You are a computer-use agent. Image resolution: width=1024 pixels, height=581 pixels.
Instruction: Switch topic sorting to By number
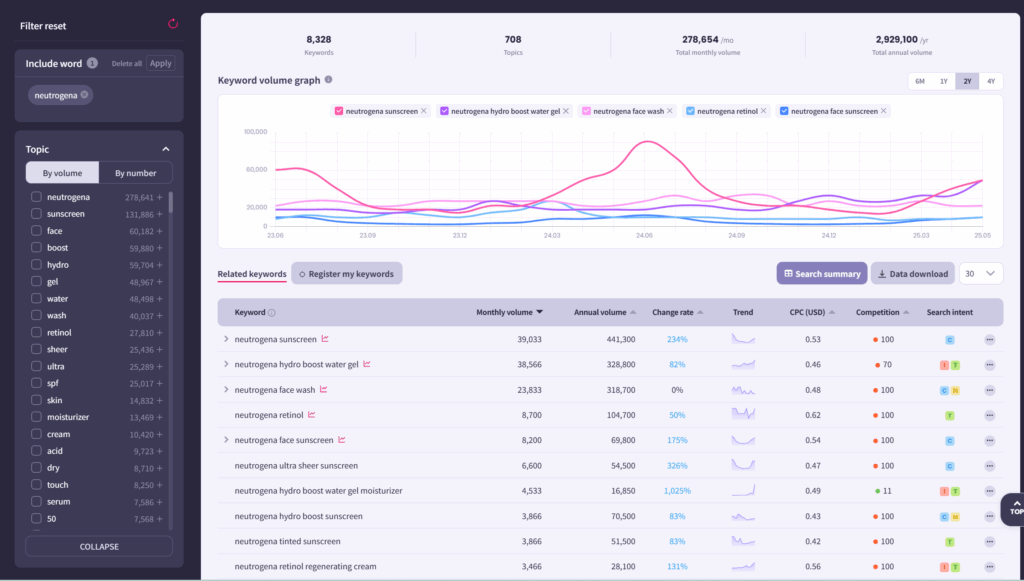135,173
